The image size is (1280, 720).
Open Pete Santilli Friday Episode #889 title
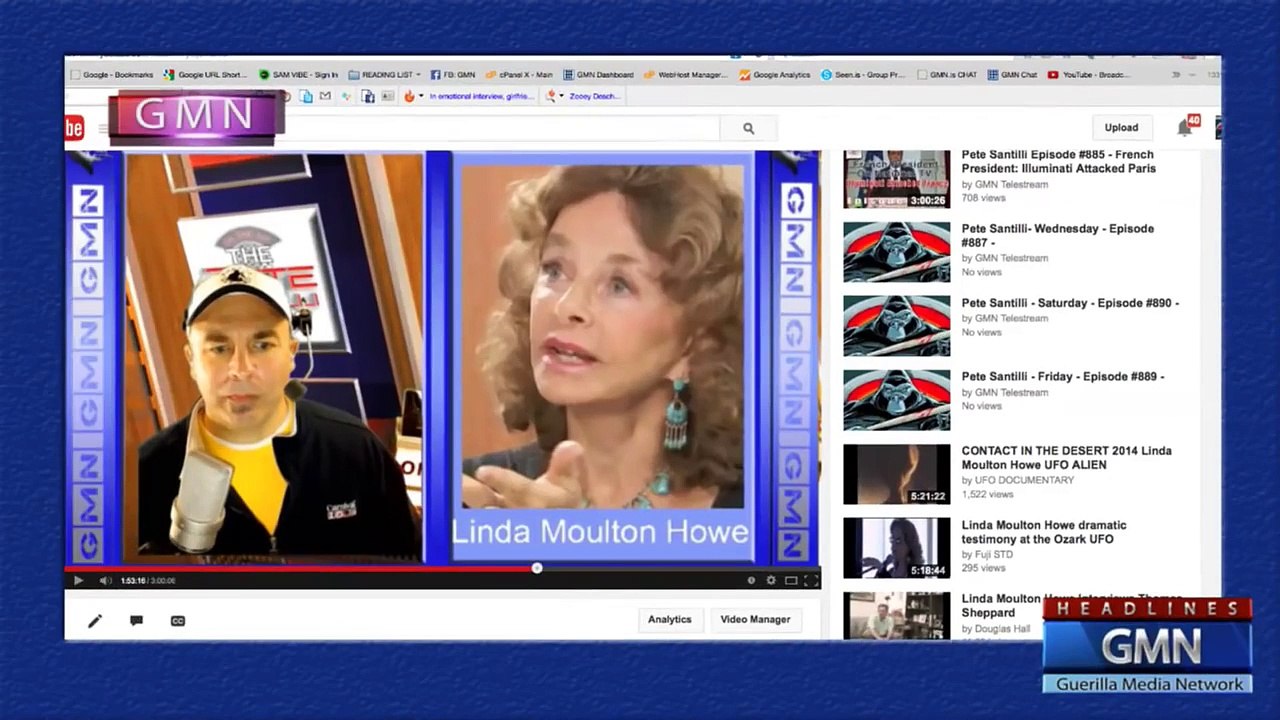(x=1063, y=377)
